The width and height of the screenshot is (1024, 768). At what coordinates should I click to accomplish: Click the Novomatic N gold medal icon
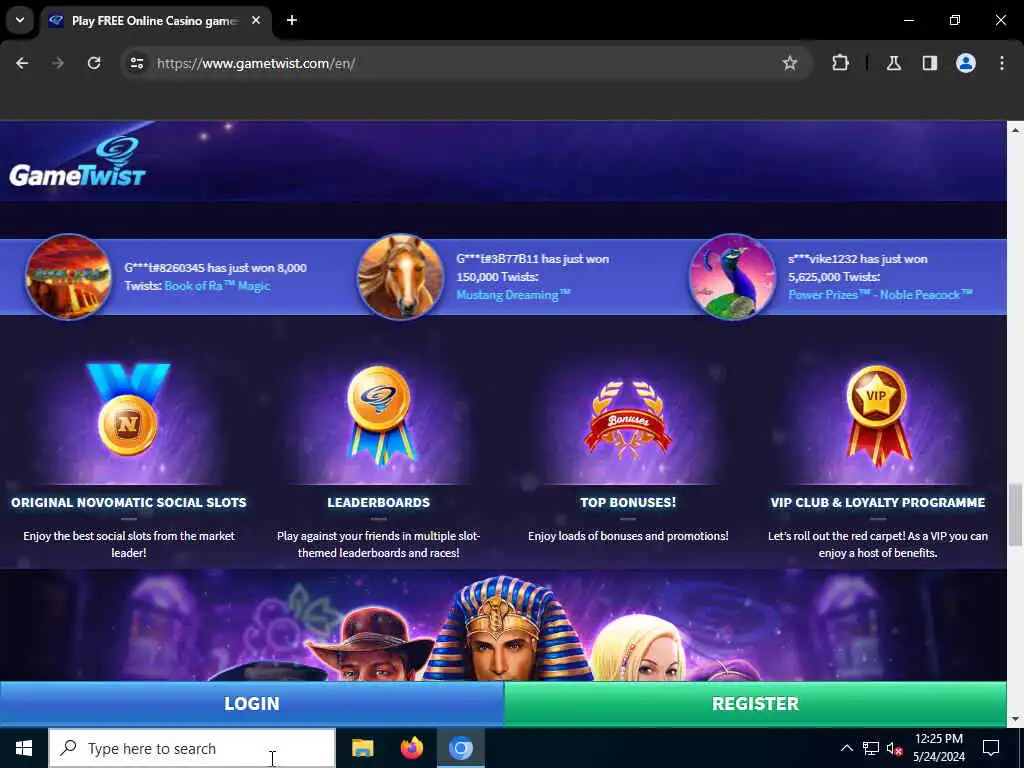point(128,409)
